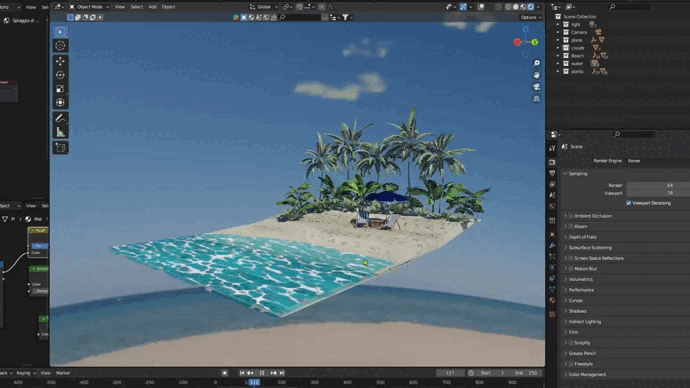Screen dimensions: 690x388
Task: Enable the Motion Blur checkbox
Action: coord(571,269)
